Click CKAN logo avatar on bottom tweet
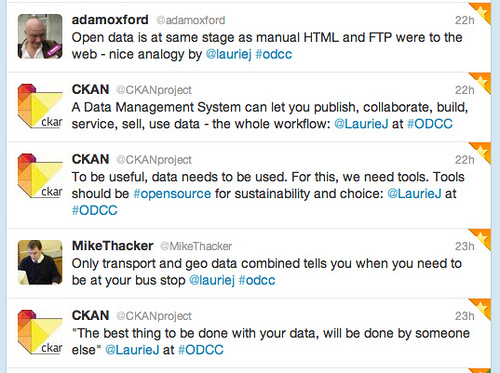 [40, 332]
